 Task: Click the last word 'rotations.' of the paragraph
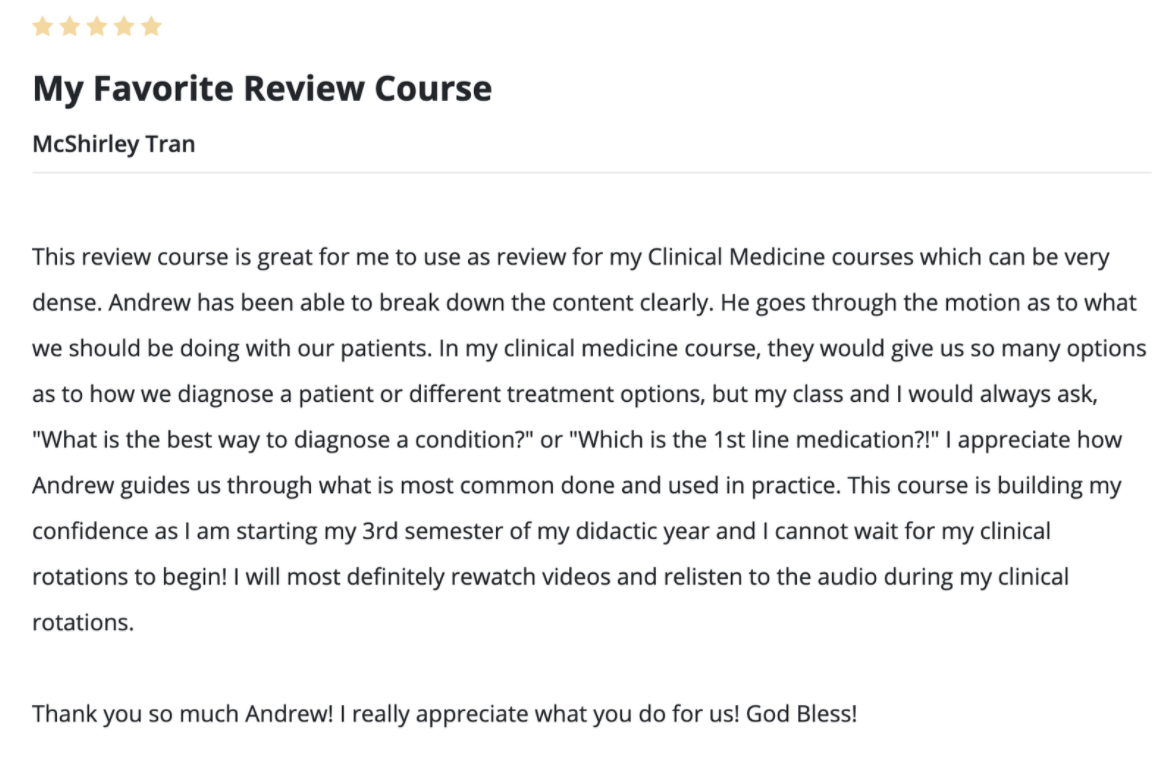click(83, 623)
